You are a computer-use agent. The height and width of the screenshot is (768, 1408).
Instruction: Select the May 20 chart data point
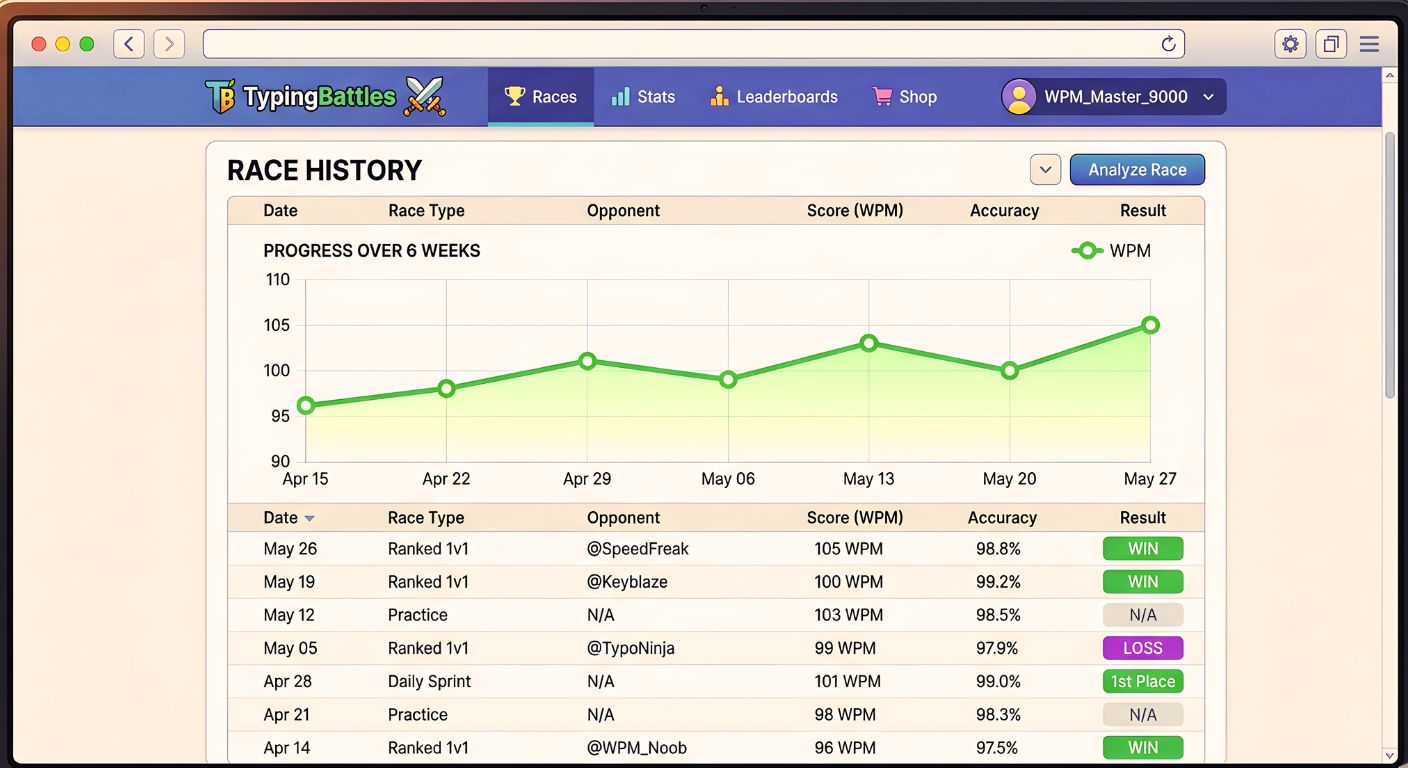[x=1010, y=370]
